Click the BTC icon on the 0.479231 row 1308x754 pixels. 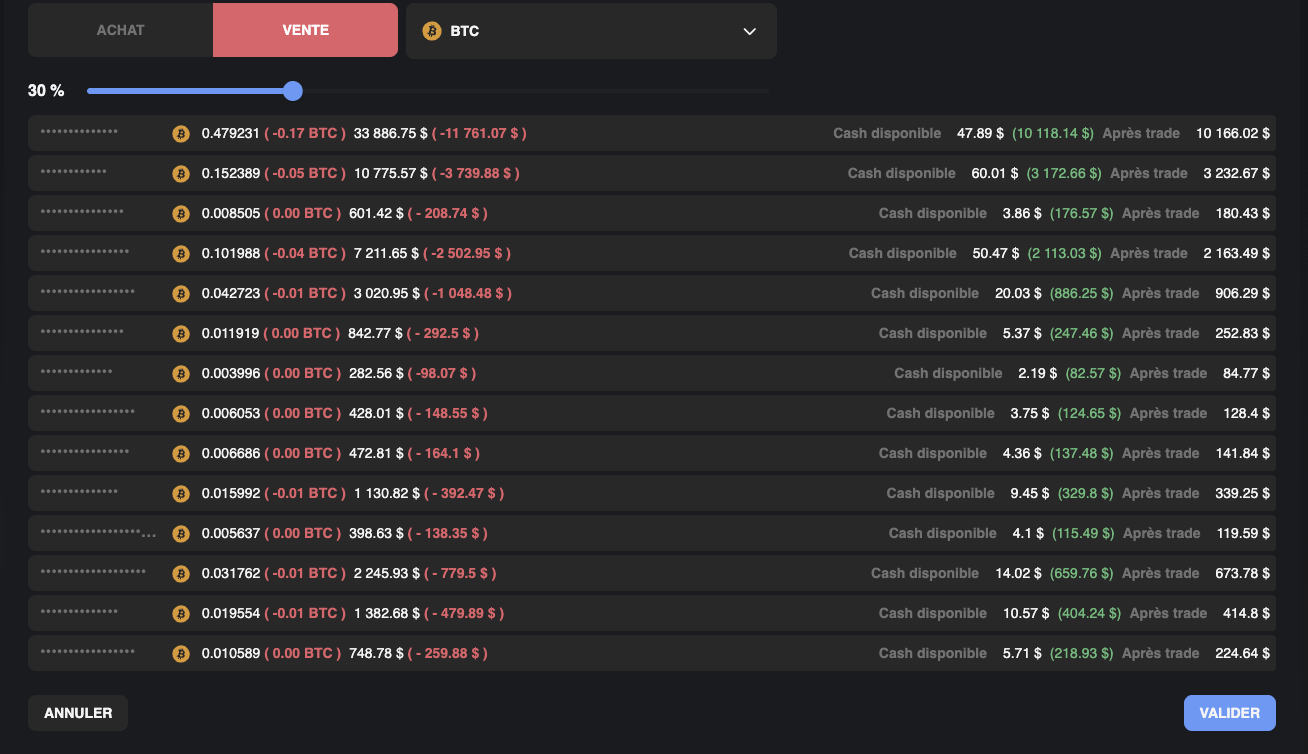(181, 133)
